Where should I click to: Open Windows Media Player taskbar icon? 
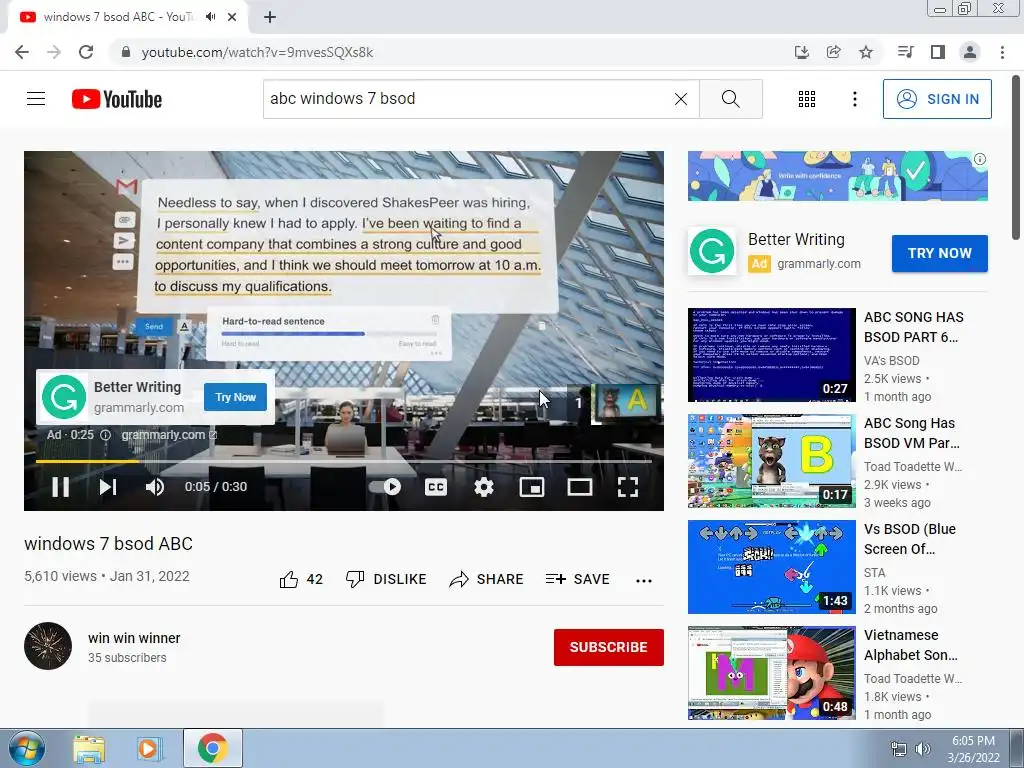pos(149,748)
